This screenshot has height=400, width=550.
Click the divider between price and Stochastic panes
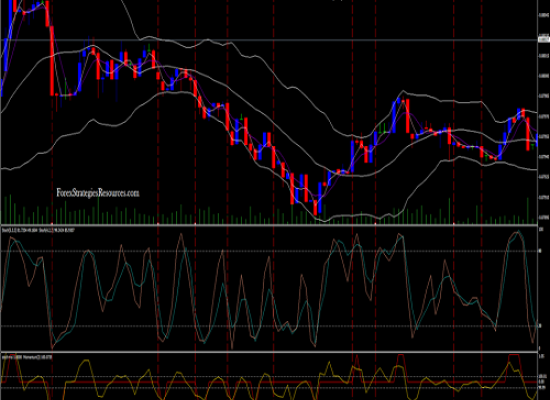coord(269,225)
